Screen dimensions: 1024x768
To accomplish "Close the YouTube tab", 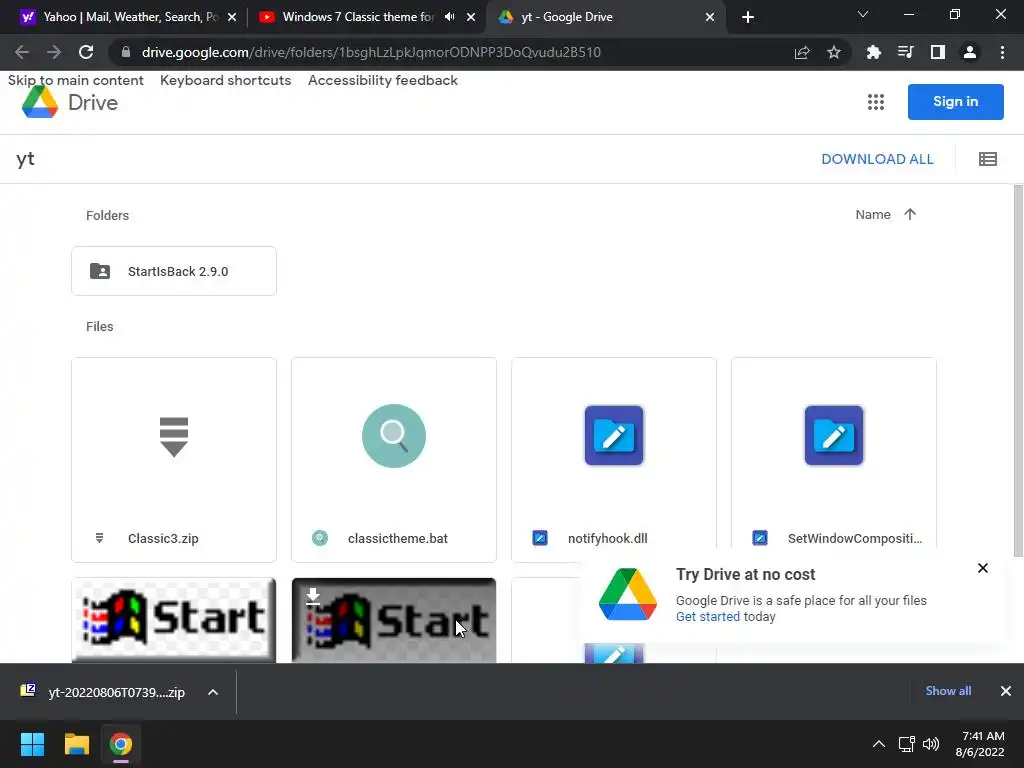I will pyautogui.click(x=471, y=18).
